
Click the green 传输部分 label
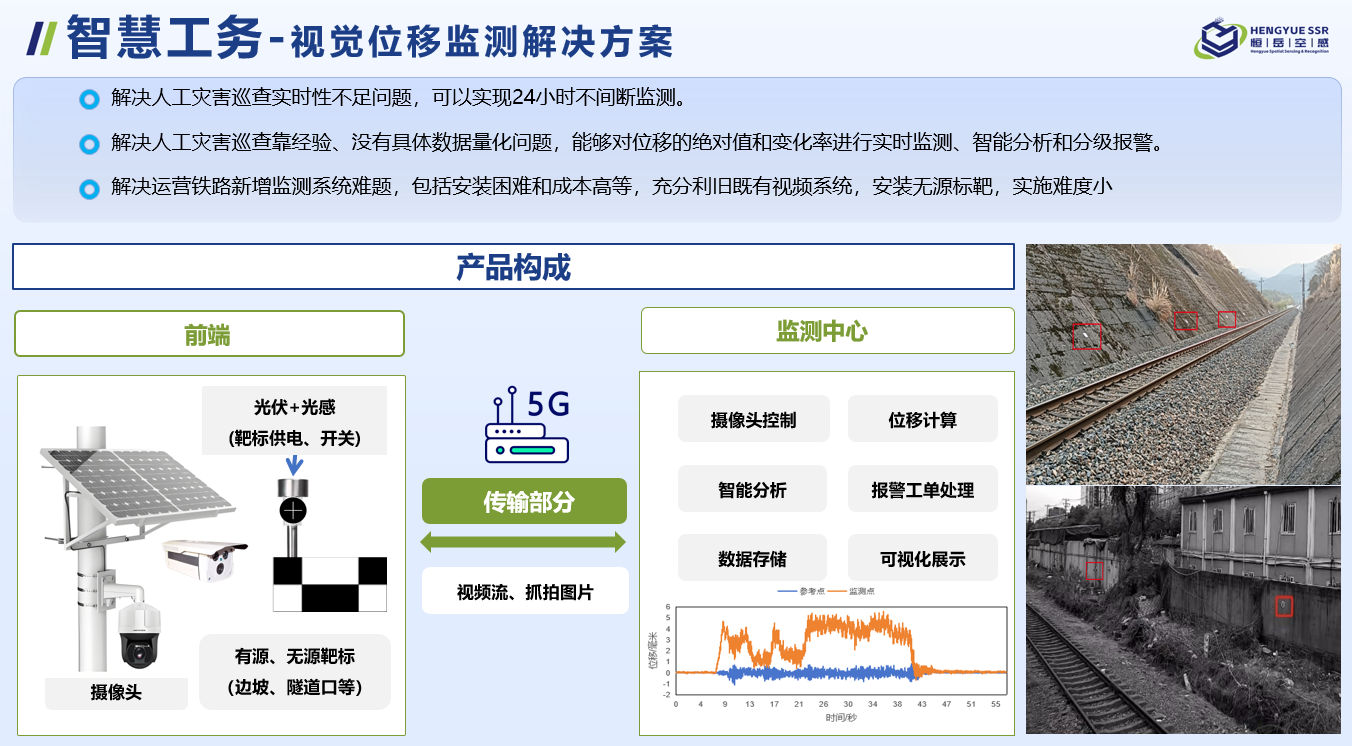point(524,501)
